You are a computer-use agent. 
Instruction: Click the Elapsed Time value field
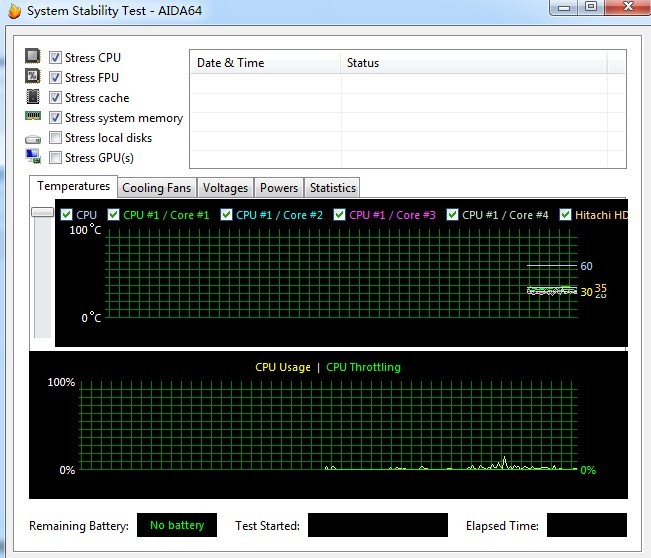coord(587,525)
